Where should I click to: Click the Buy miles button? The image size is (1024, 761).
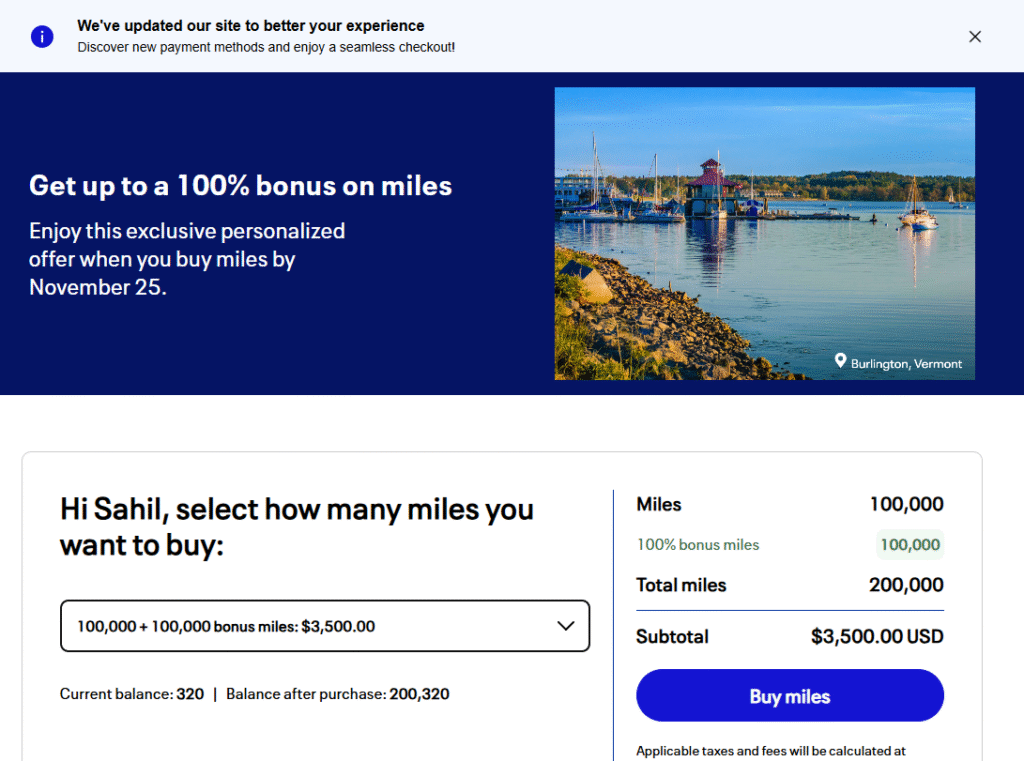[789, 695]
